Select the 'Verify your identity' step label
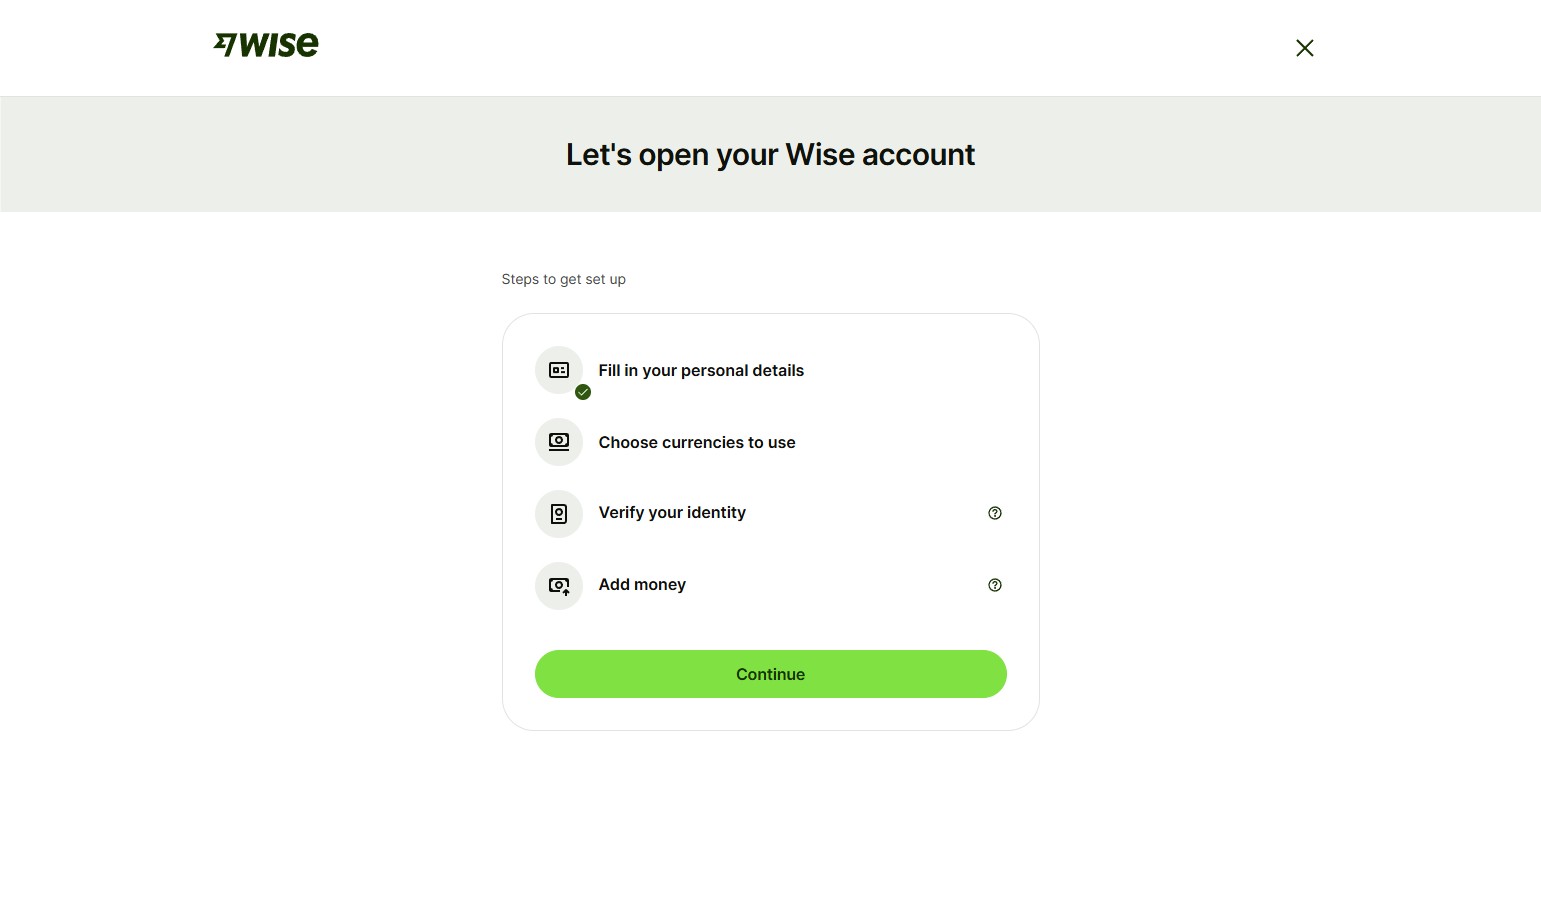 click(672, 513)
